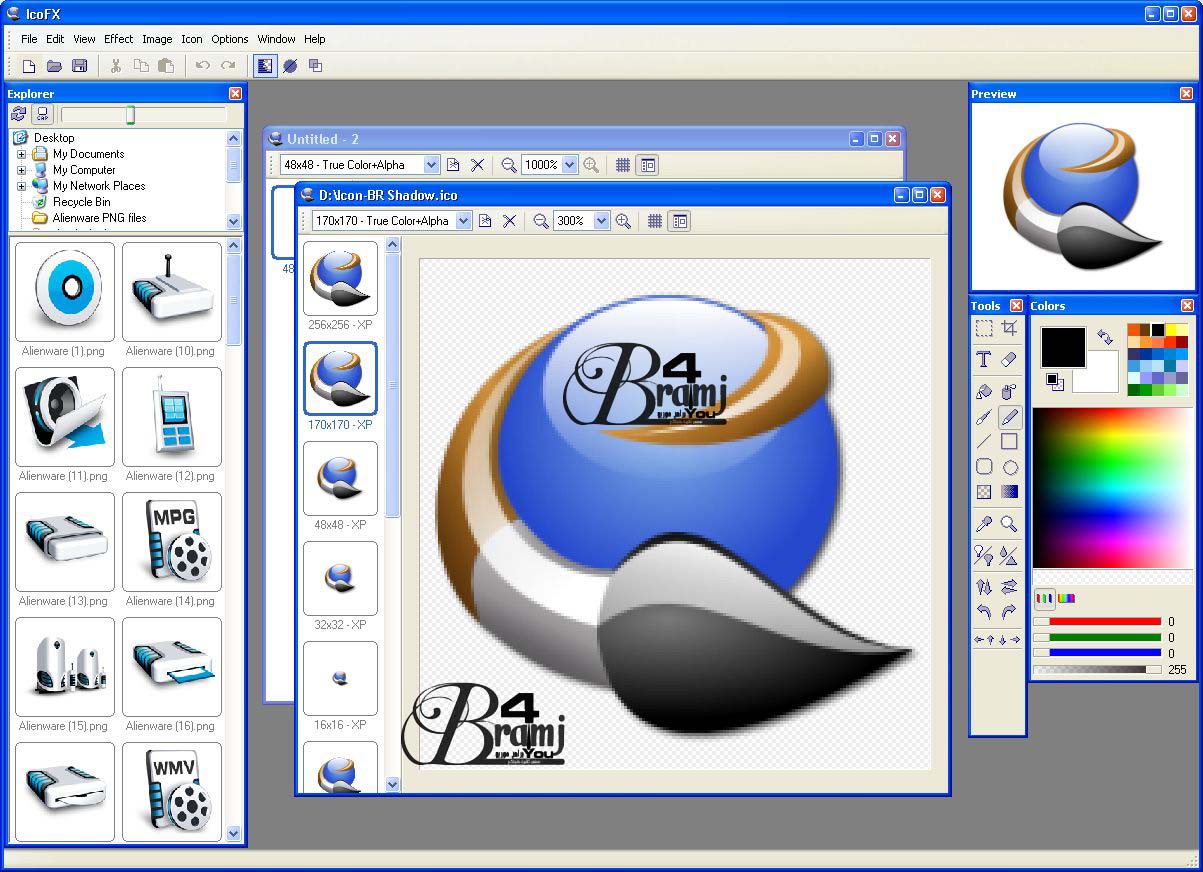
Task: Select the Text tool
Action: pyautogui.click(x=984, y=360)
